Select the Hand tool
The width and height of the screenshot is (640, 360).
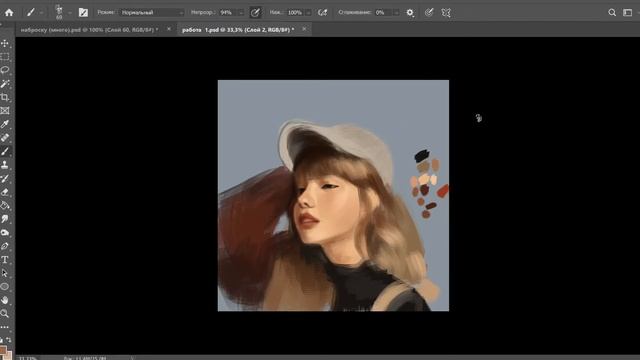coord(5,300)
